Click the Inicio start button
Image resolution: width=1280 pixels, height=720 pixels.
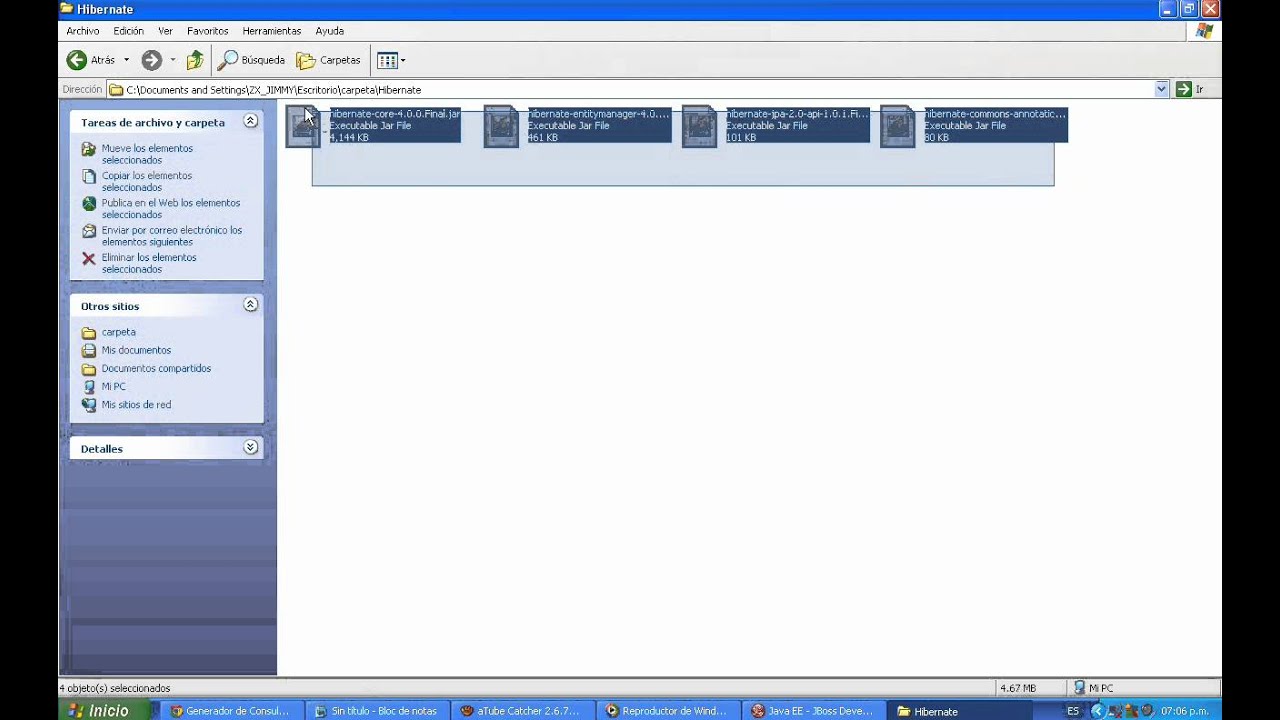coord(105,711)
